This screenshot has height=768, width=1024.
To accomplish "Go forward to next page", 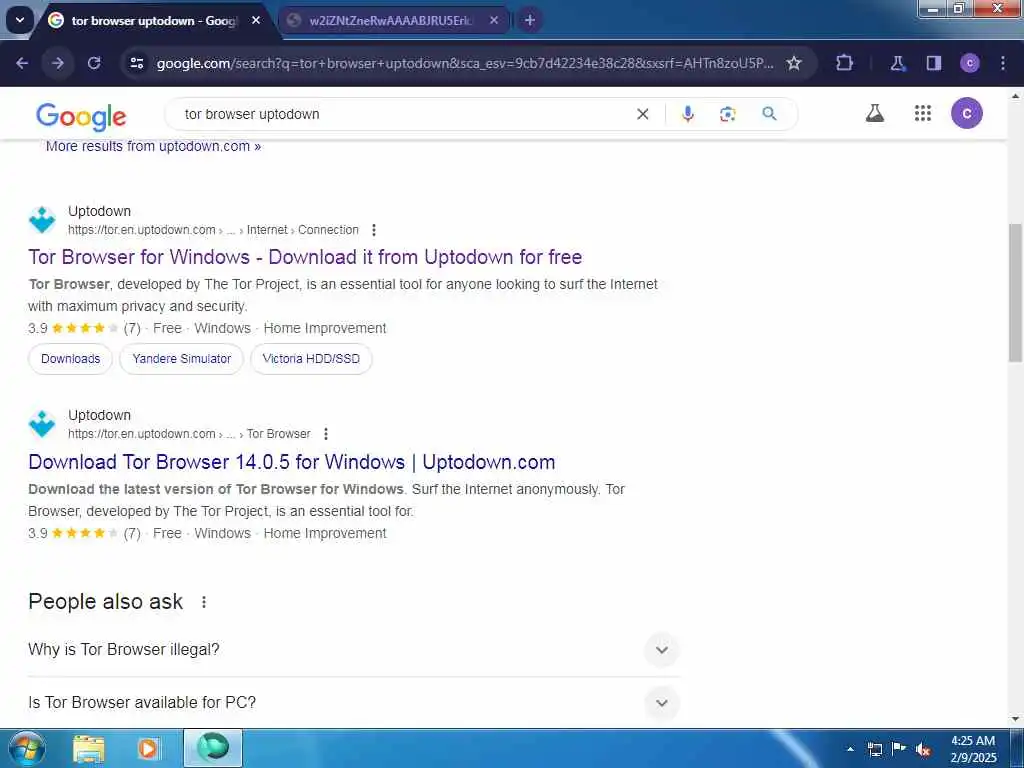I will (58, 63).
